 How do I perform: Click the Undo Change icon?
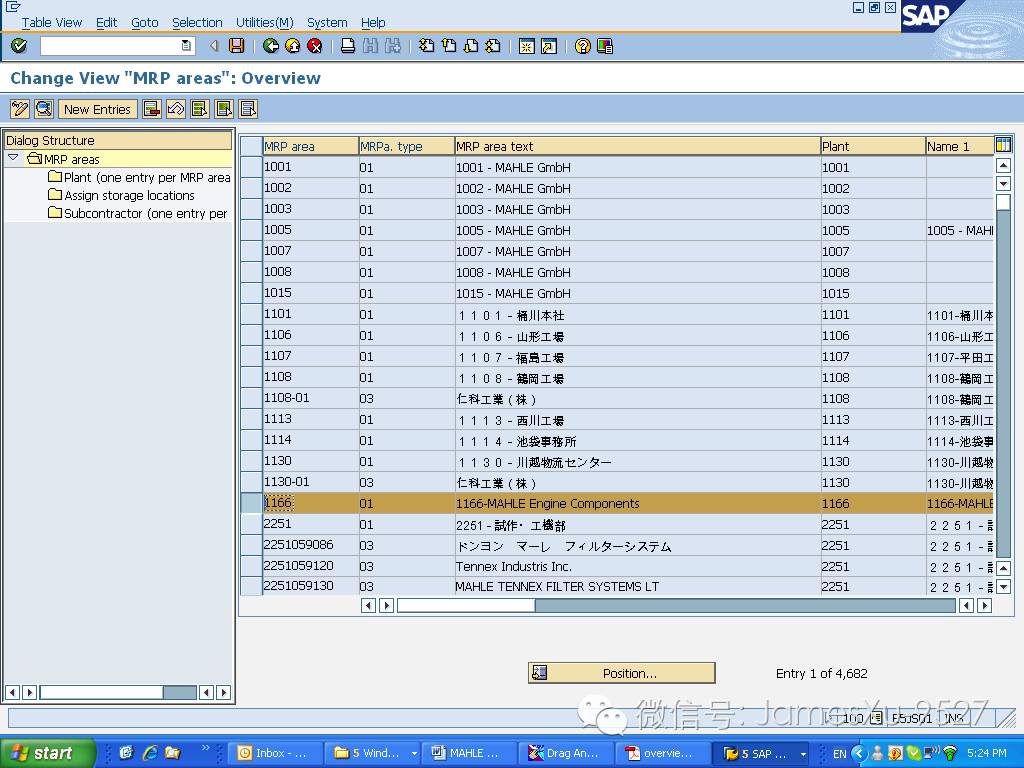click(176, 109)
